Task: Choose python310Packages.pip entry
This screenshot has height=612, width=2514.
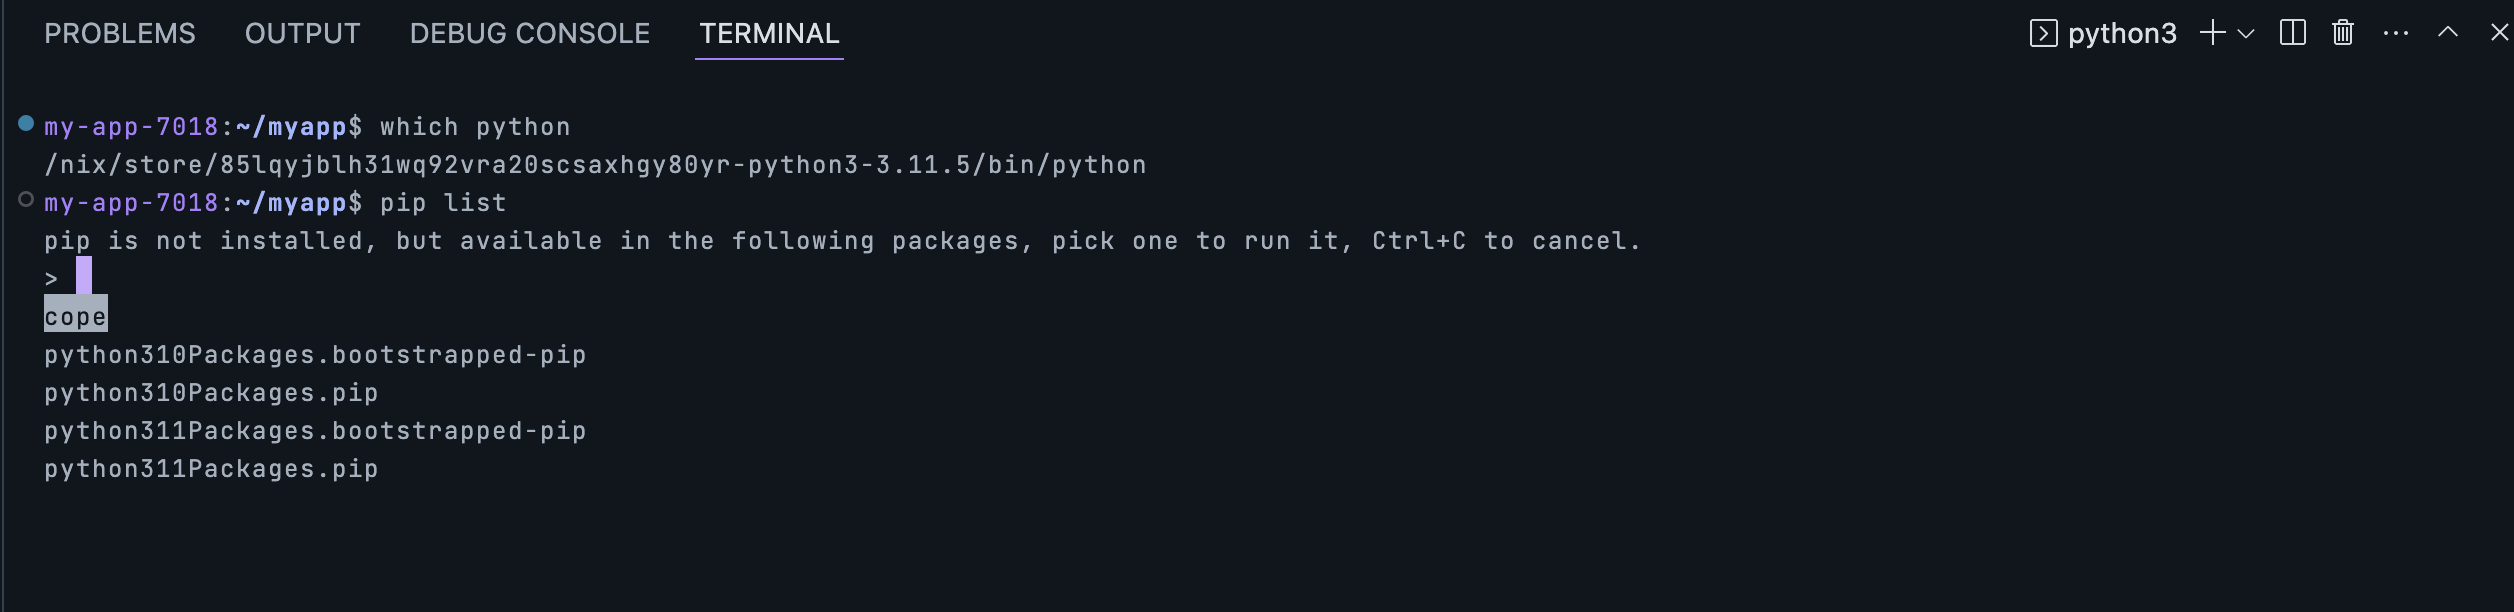Action: pyautogui.click(x=211, y=393)
